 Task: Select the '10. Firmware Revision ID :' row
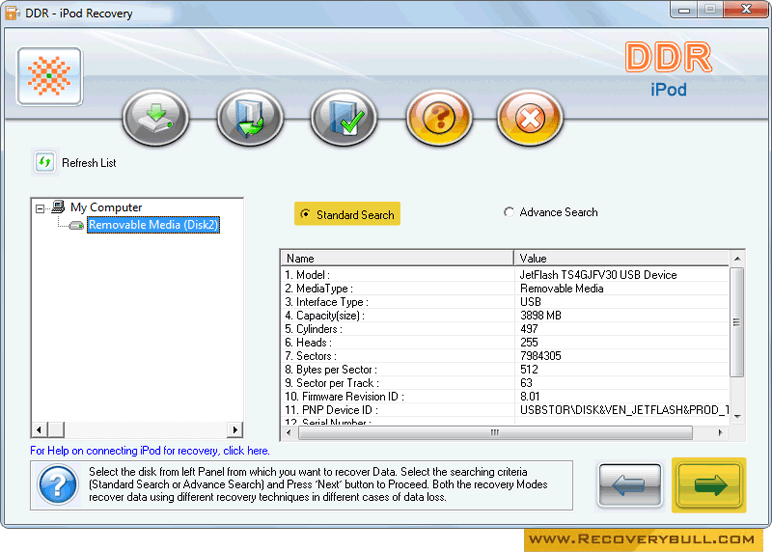(x=505, y=397)
